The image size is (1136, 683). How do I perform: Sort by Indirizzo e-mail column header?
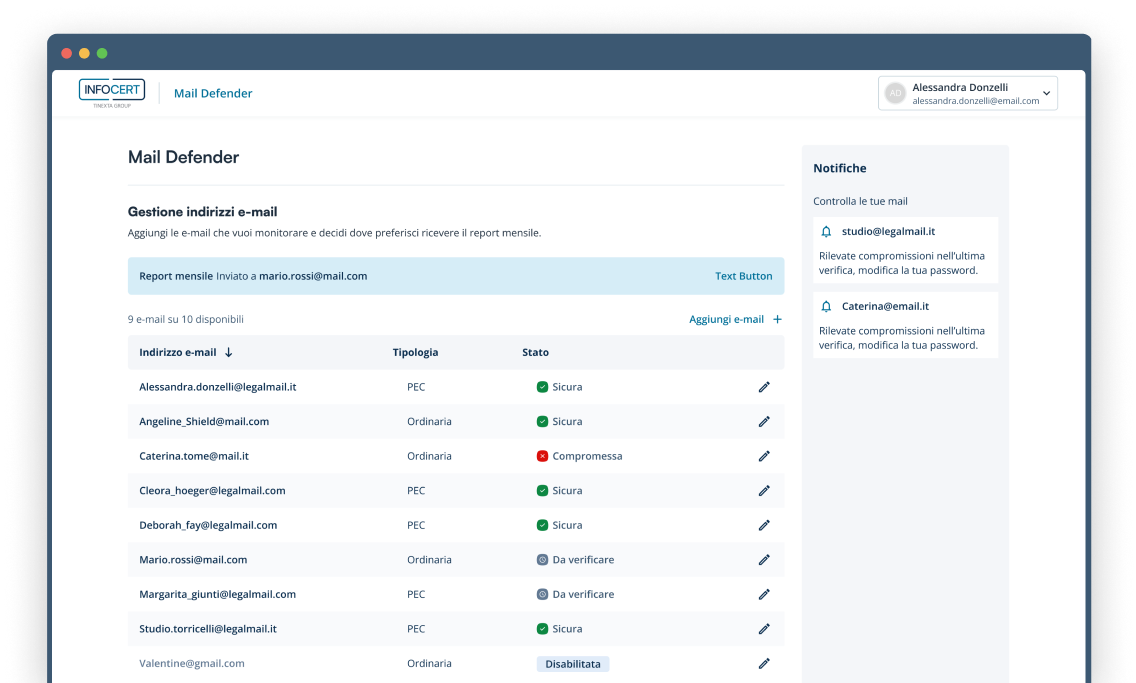[x=178, y=353]
